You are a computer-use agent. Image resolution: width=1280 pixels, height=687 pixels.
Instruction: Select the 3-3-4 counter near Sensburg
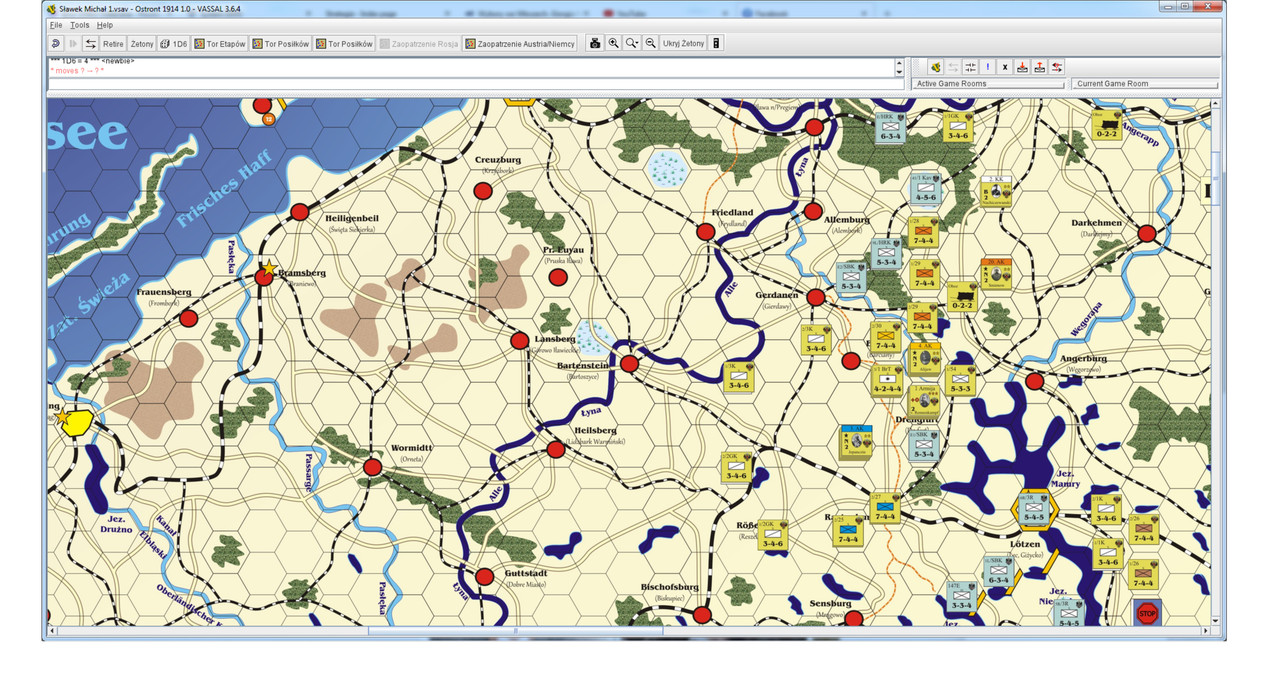(961, 597)
